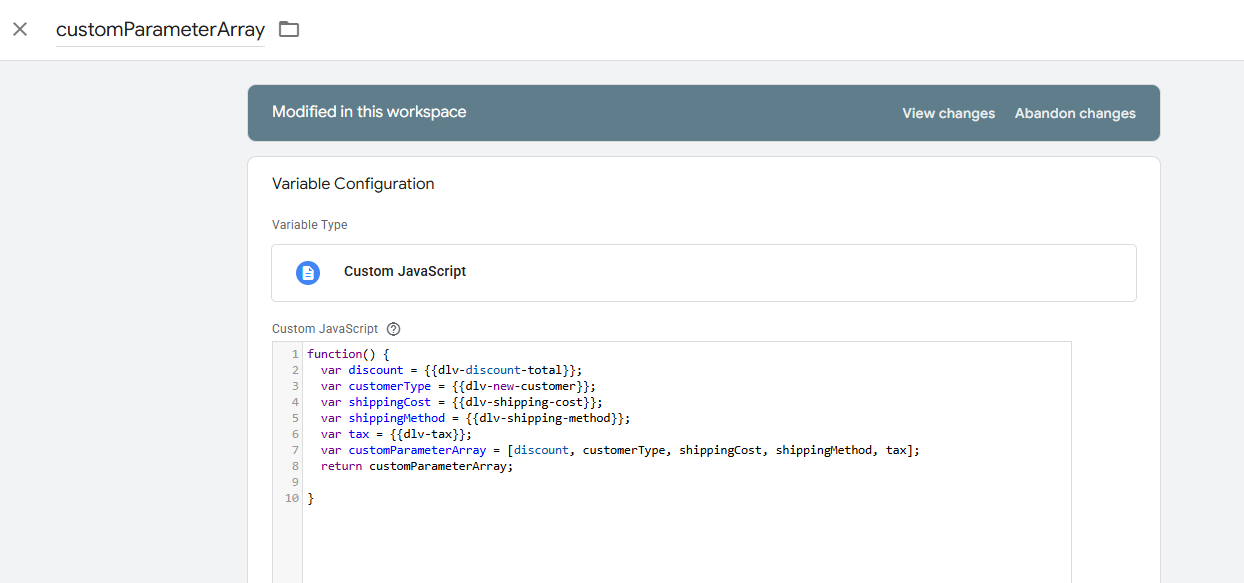1244x583 pixels.
Task: Click the 'Modified in this workspace' banner text
Action: pos(369,112)
